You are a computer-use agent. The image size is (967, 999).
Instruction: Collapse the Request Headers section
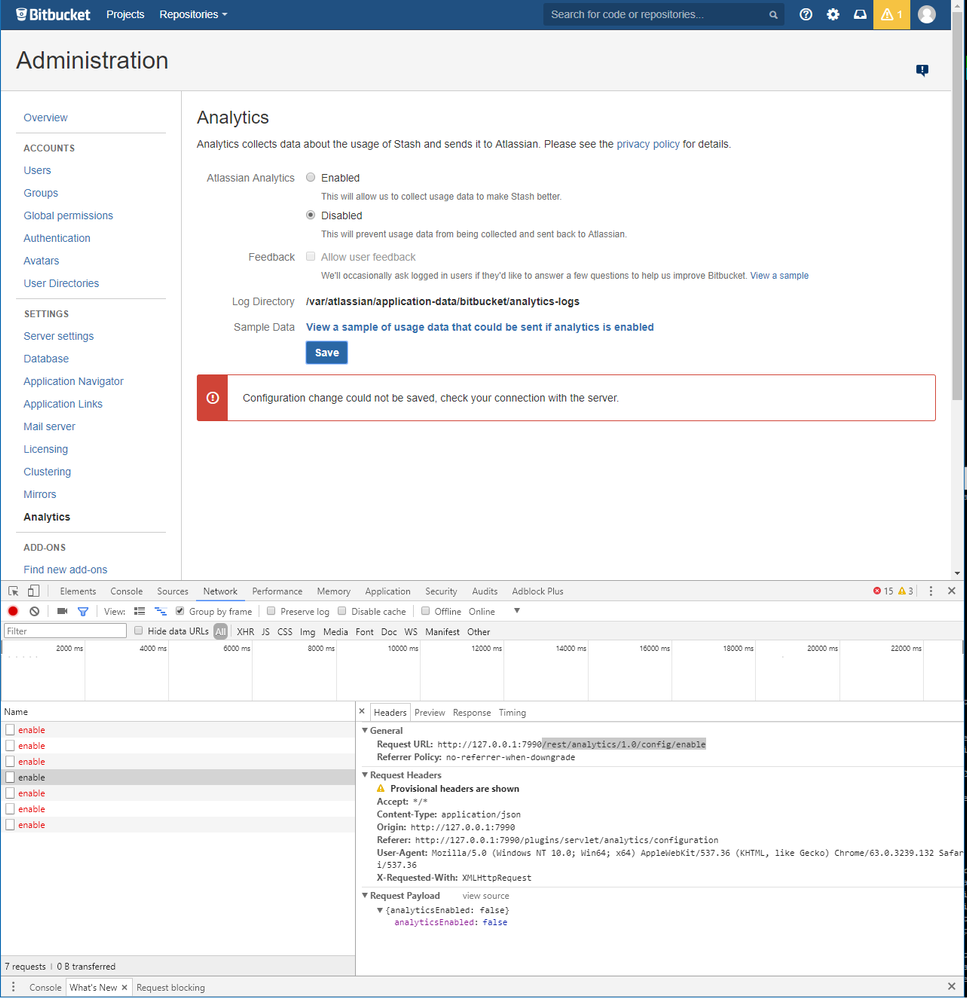tap(365, 775)
